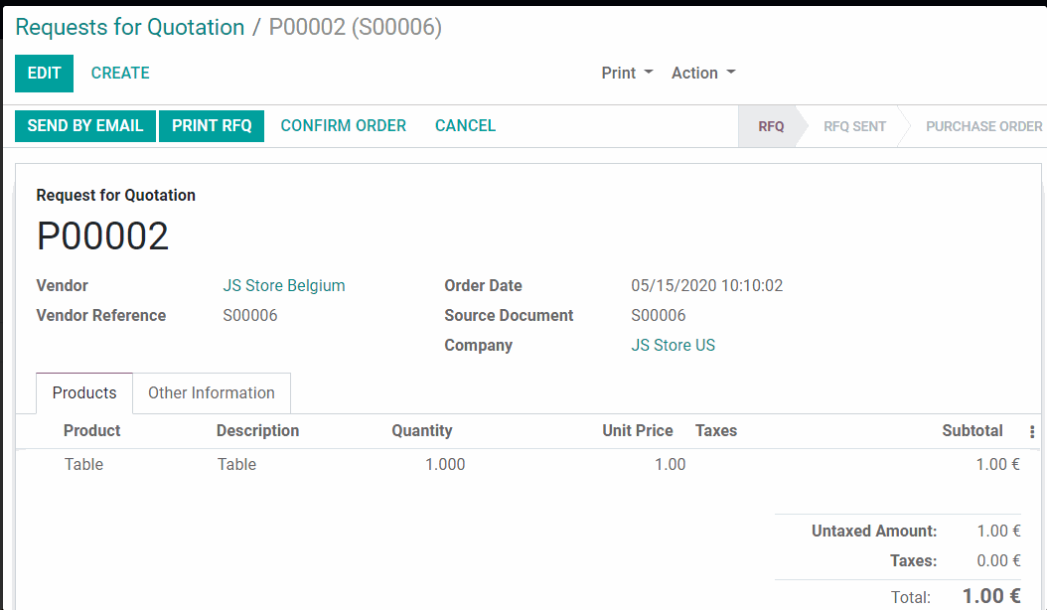Expand the Print dropdown
This screenshot has height=610, width=1047.
point(626,73)
